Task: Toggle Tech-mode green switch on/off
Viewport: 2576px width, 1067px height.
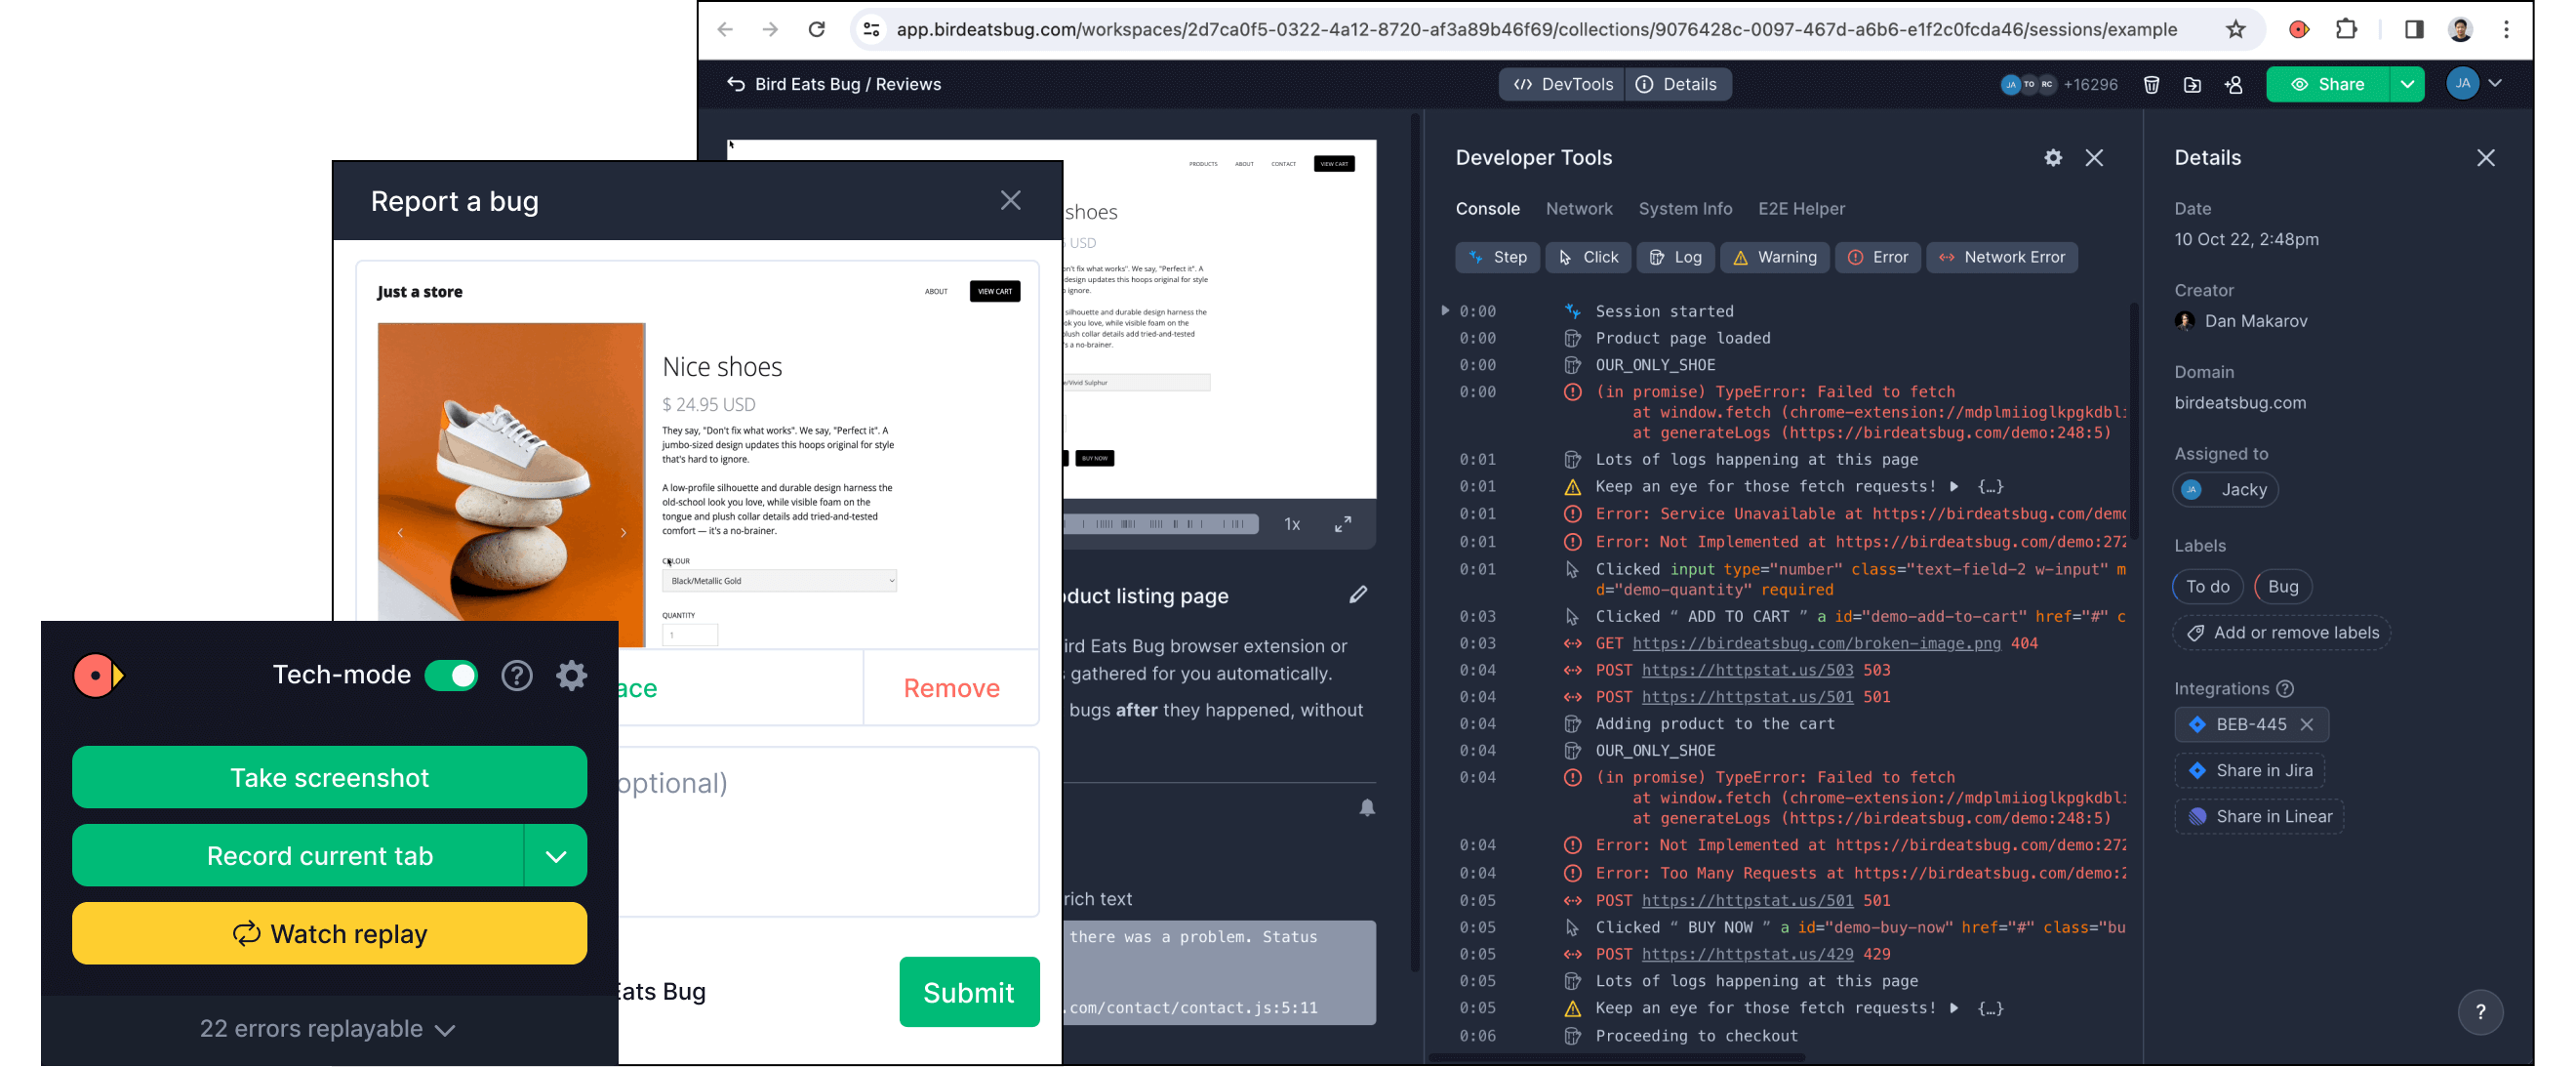Action: (454, 677)
